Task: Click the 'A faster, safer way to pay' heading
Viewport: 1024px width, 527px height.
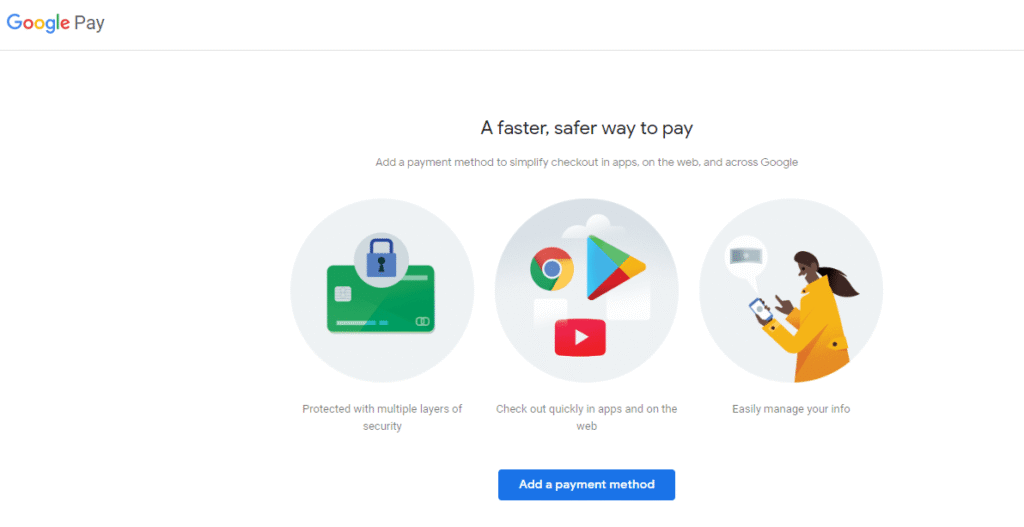Action: [586, 128]
